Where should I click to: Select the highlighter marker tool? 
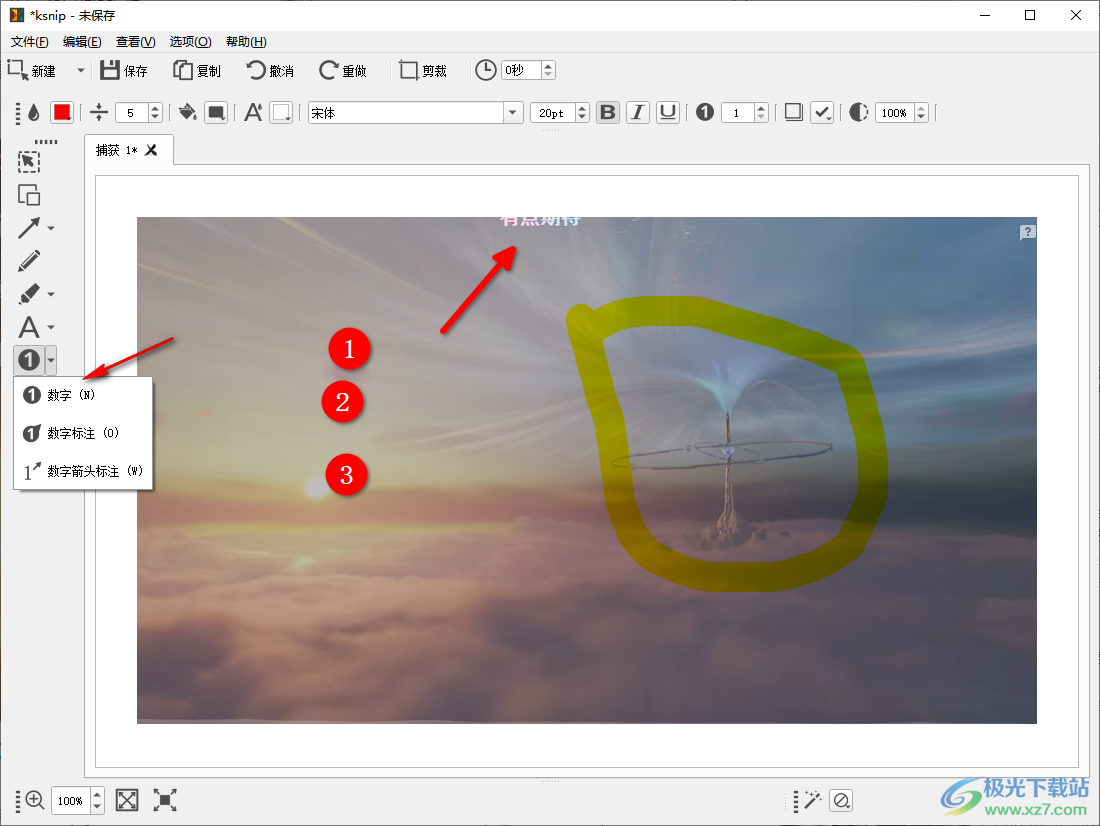coord(29,294)
